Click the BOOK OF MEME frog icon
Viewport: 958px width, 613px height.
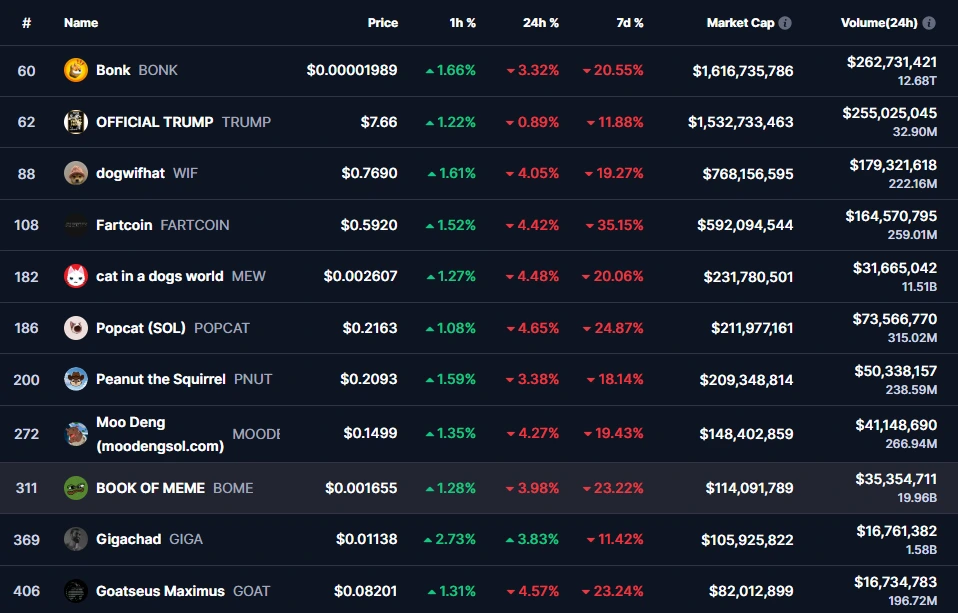(x=76, y=488)
